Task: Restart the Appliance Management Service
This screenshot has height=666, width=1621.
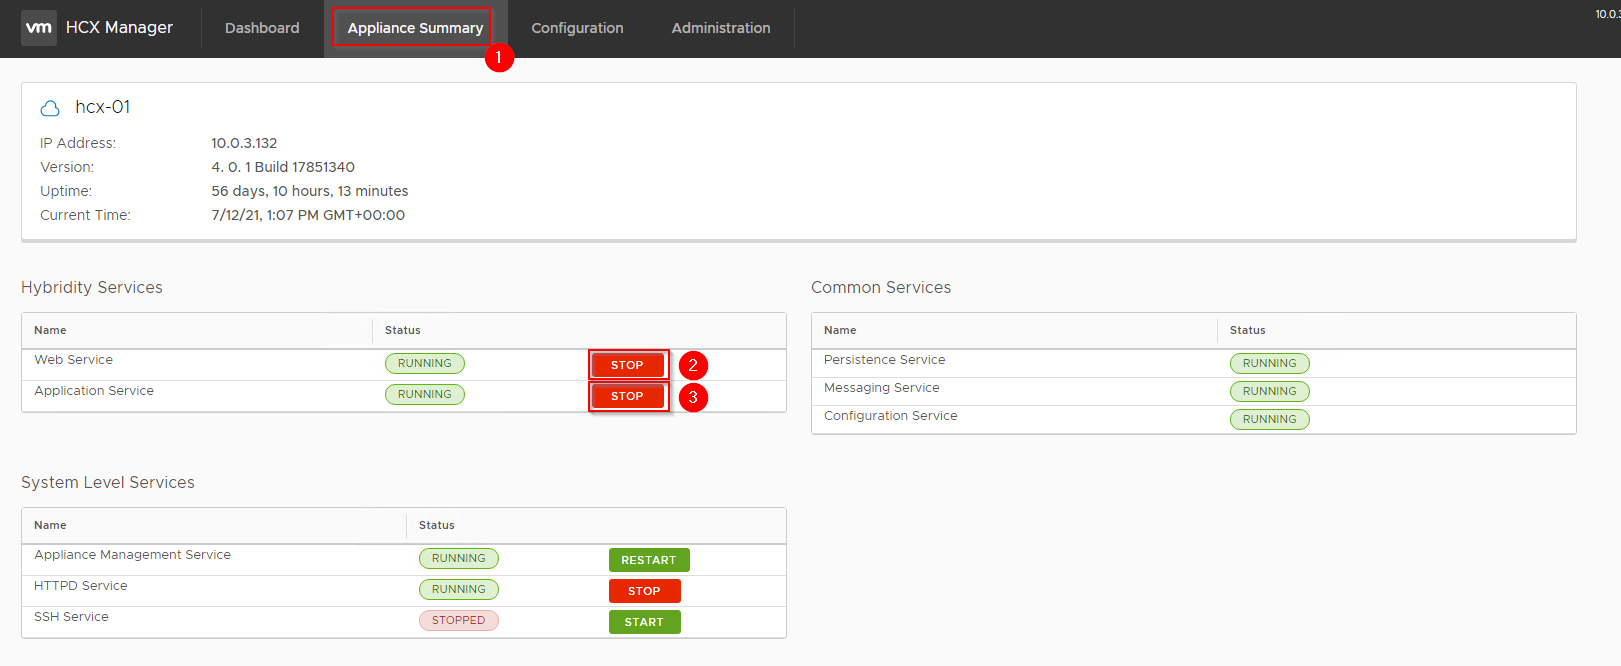Action: pyautogui.click(x=649, y=560)
